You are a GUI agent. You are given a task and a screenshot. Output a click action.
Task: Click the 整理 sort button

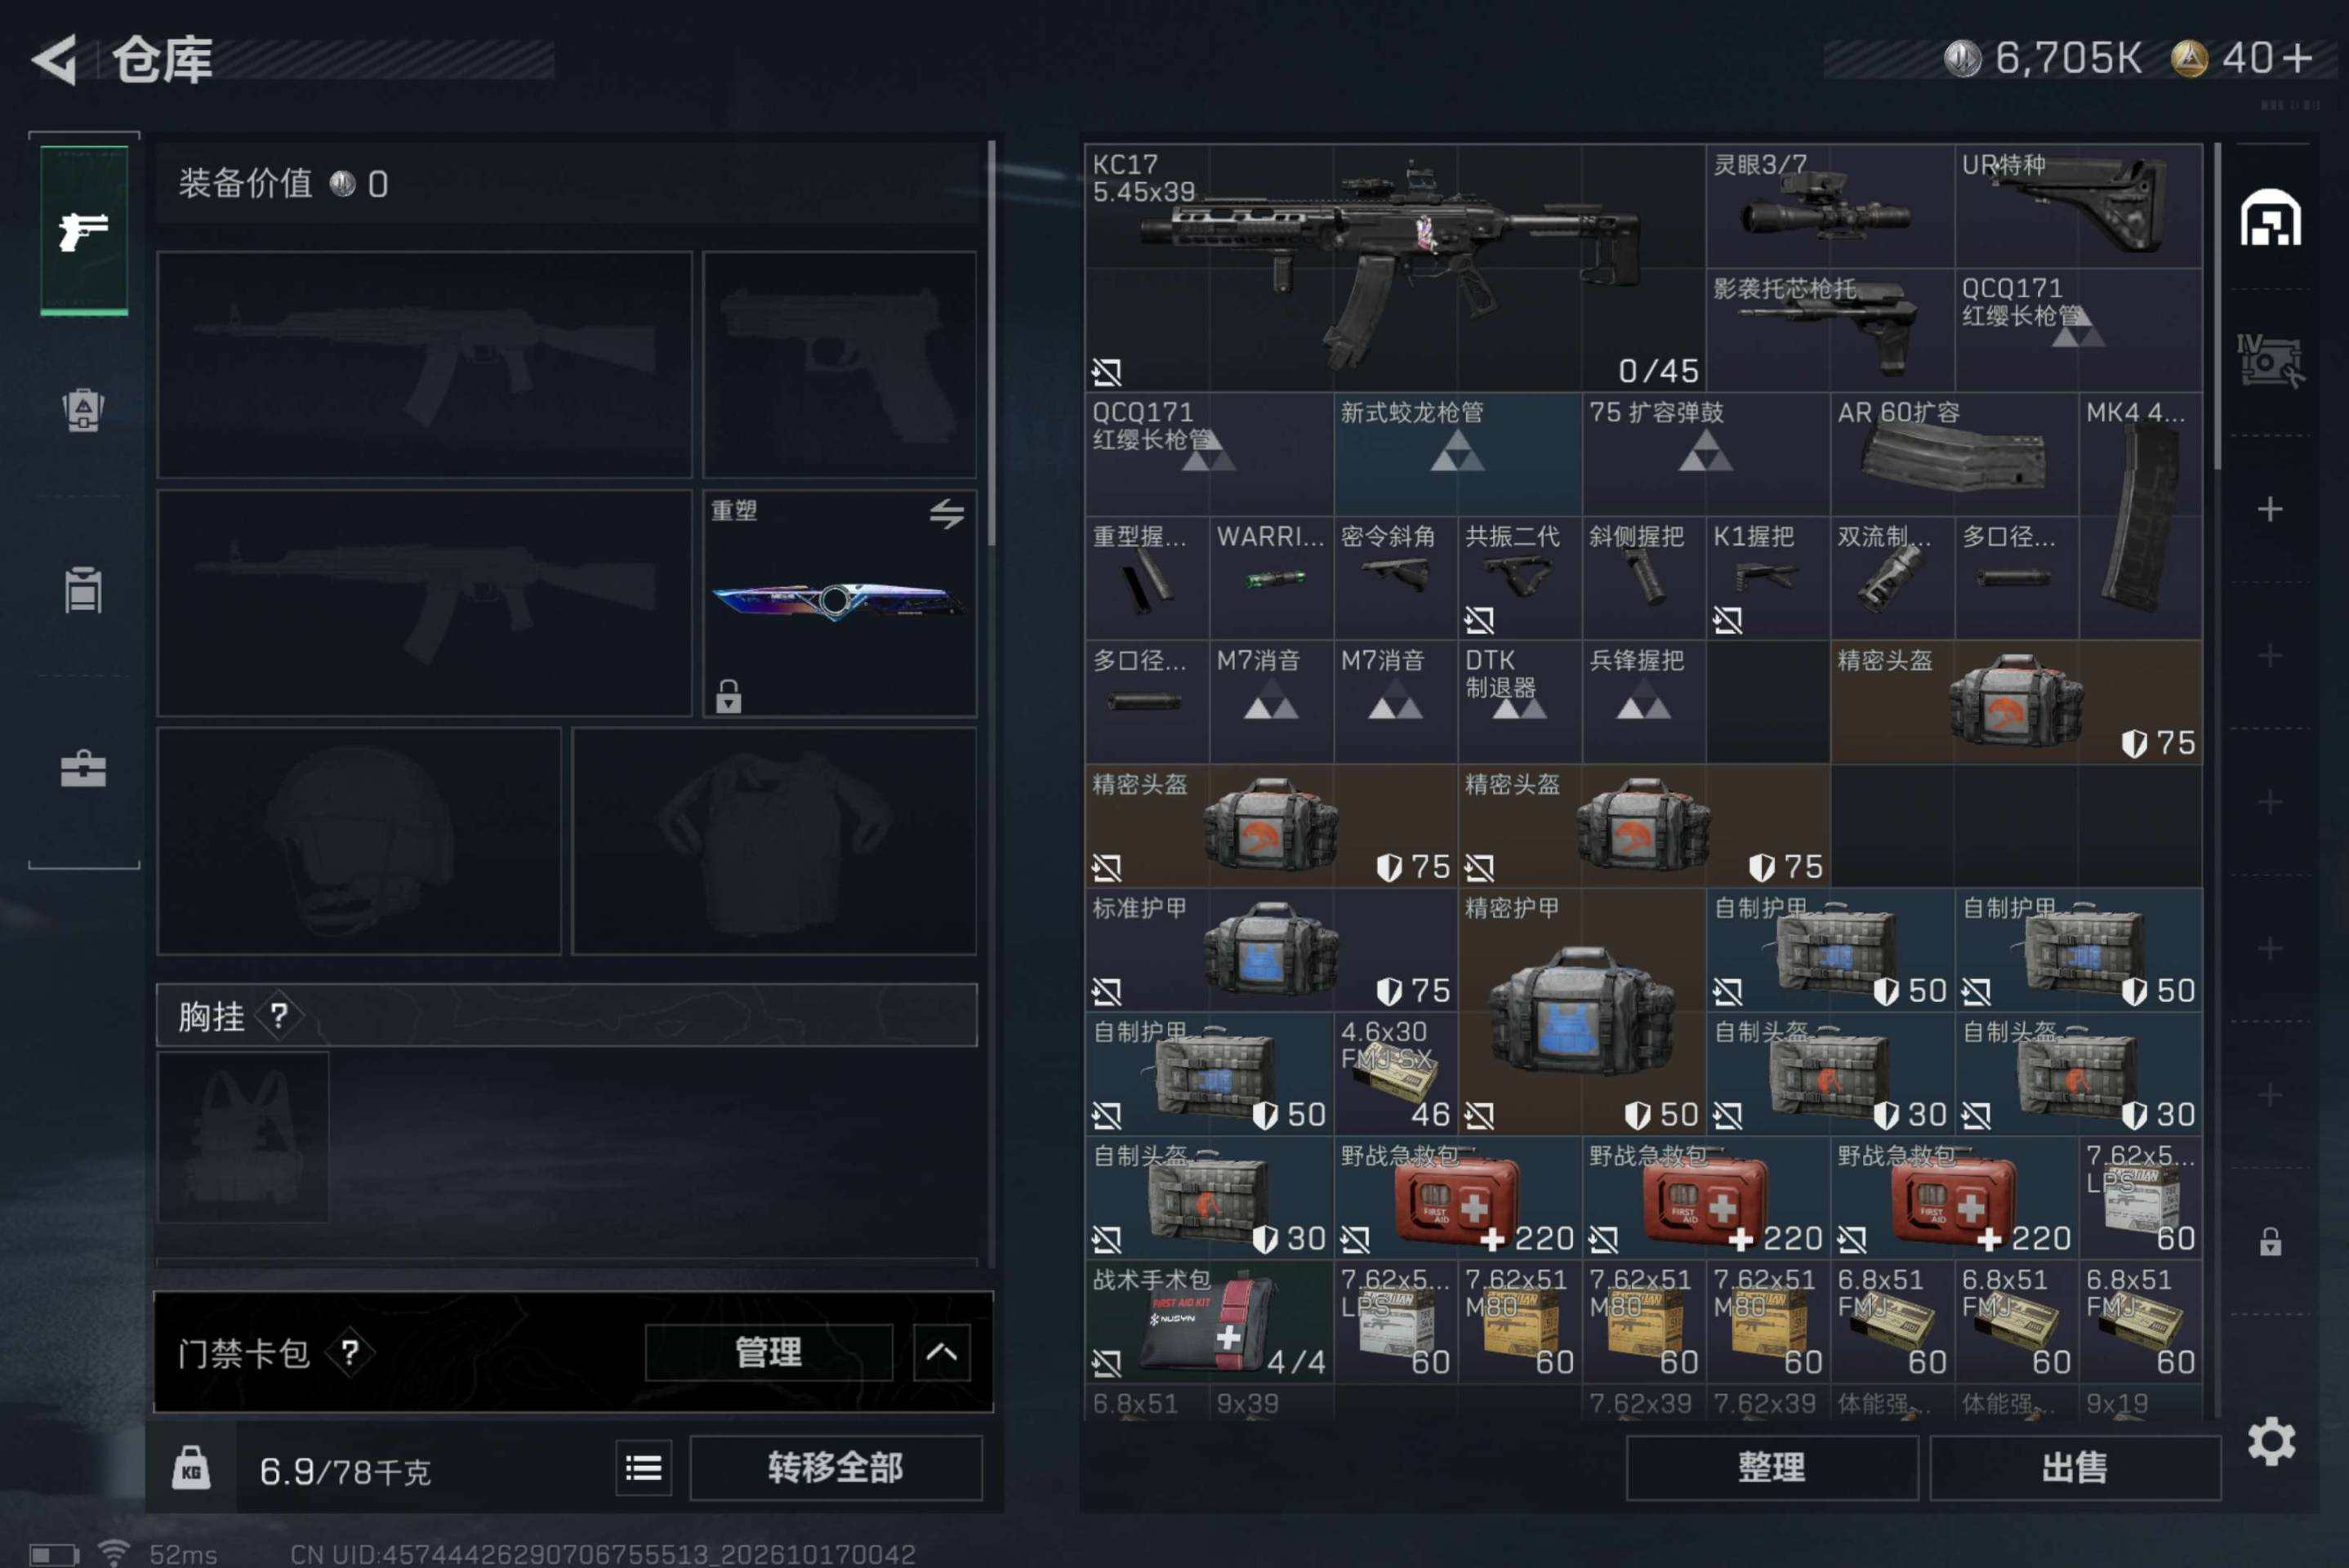click(1771, 1467)
